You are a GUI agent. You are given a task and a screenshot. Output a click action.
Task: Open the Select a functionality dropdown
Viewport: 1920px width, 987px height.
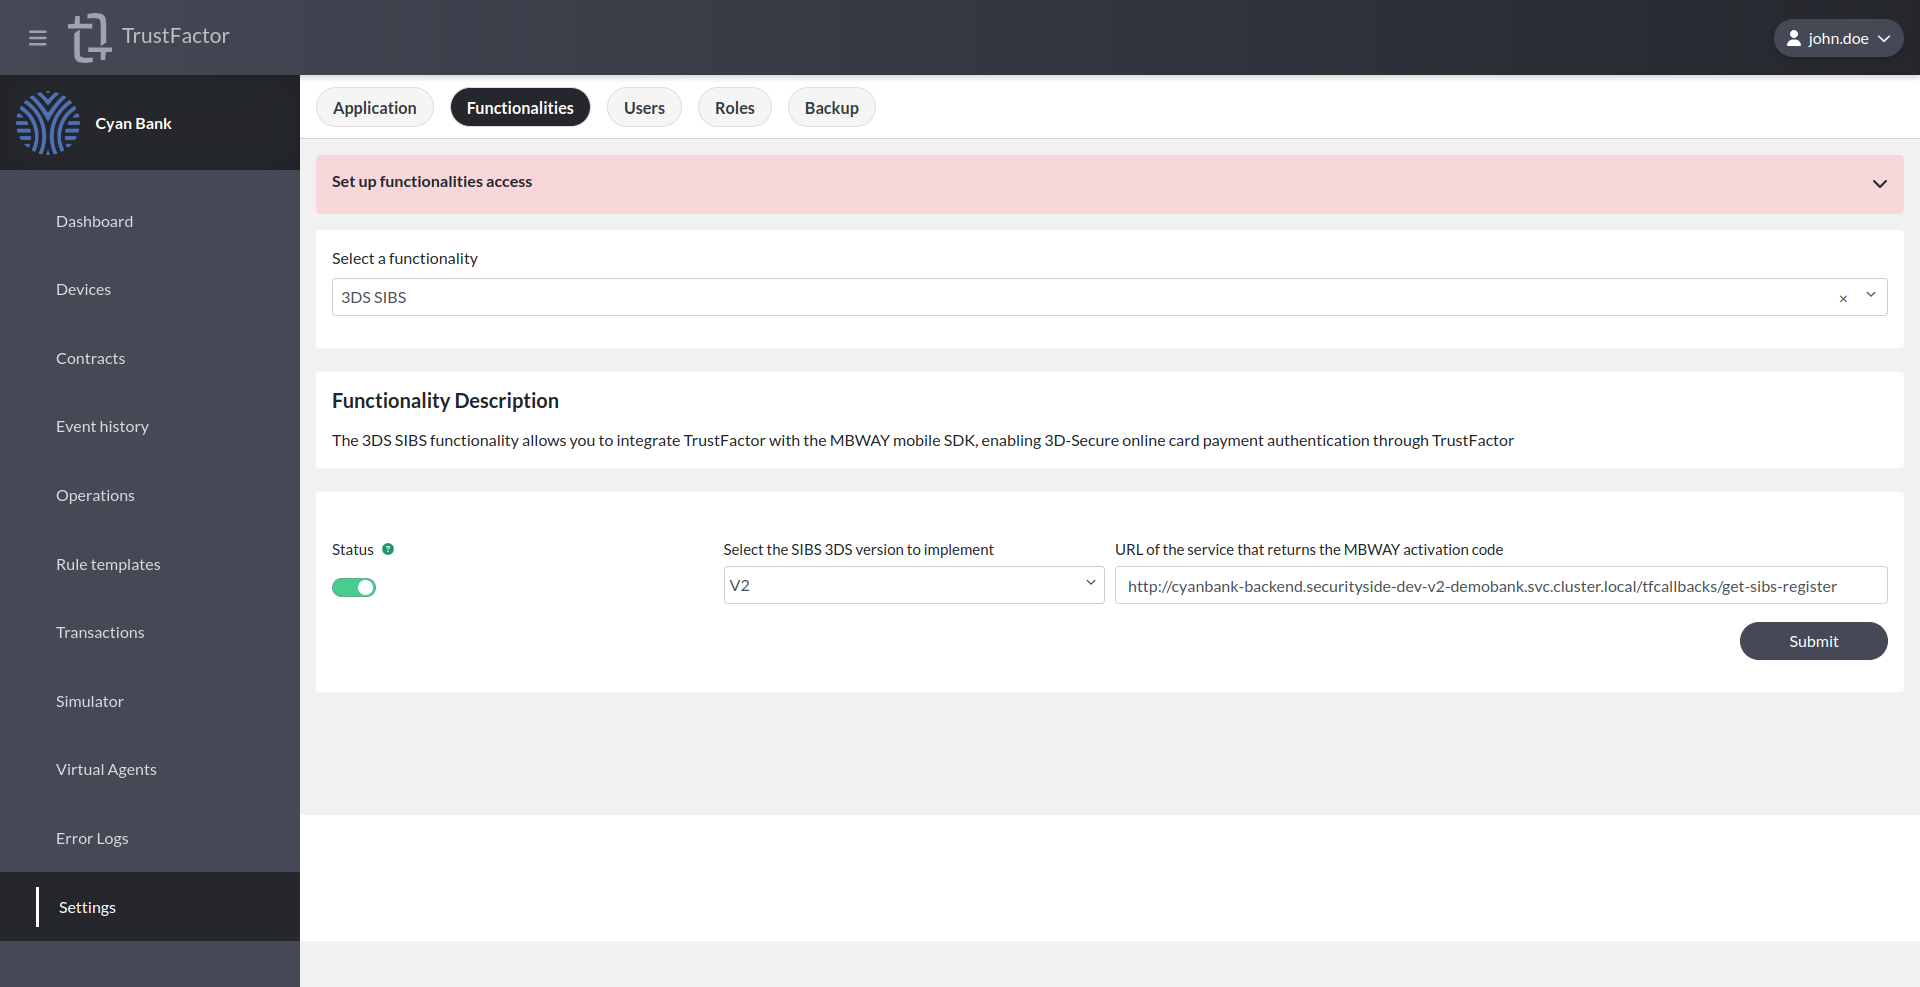(1870, 296)
